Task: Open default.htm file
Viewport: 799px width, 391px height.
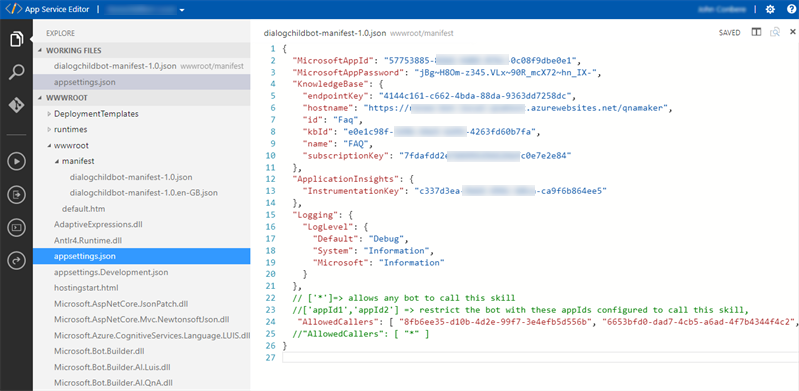Action: coord(84,208)
